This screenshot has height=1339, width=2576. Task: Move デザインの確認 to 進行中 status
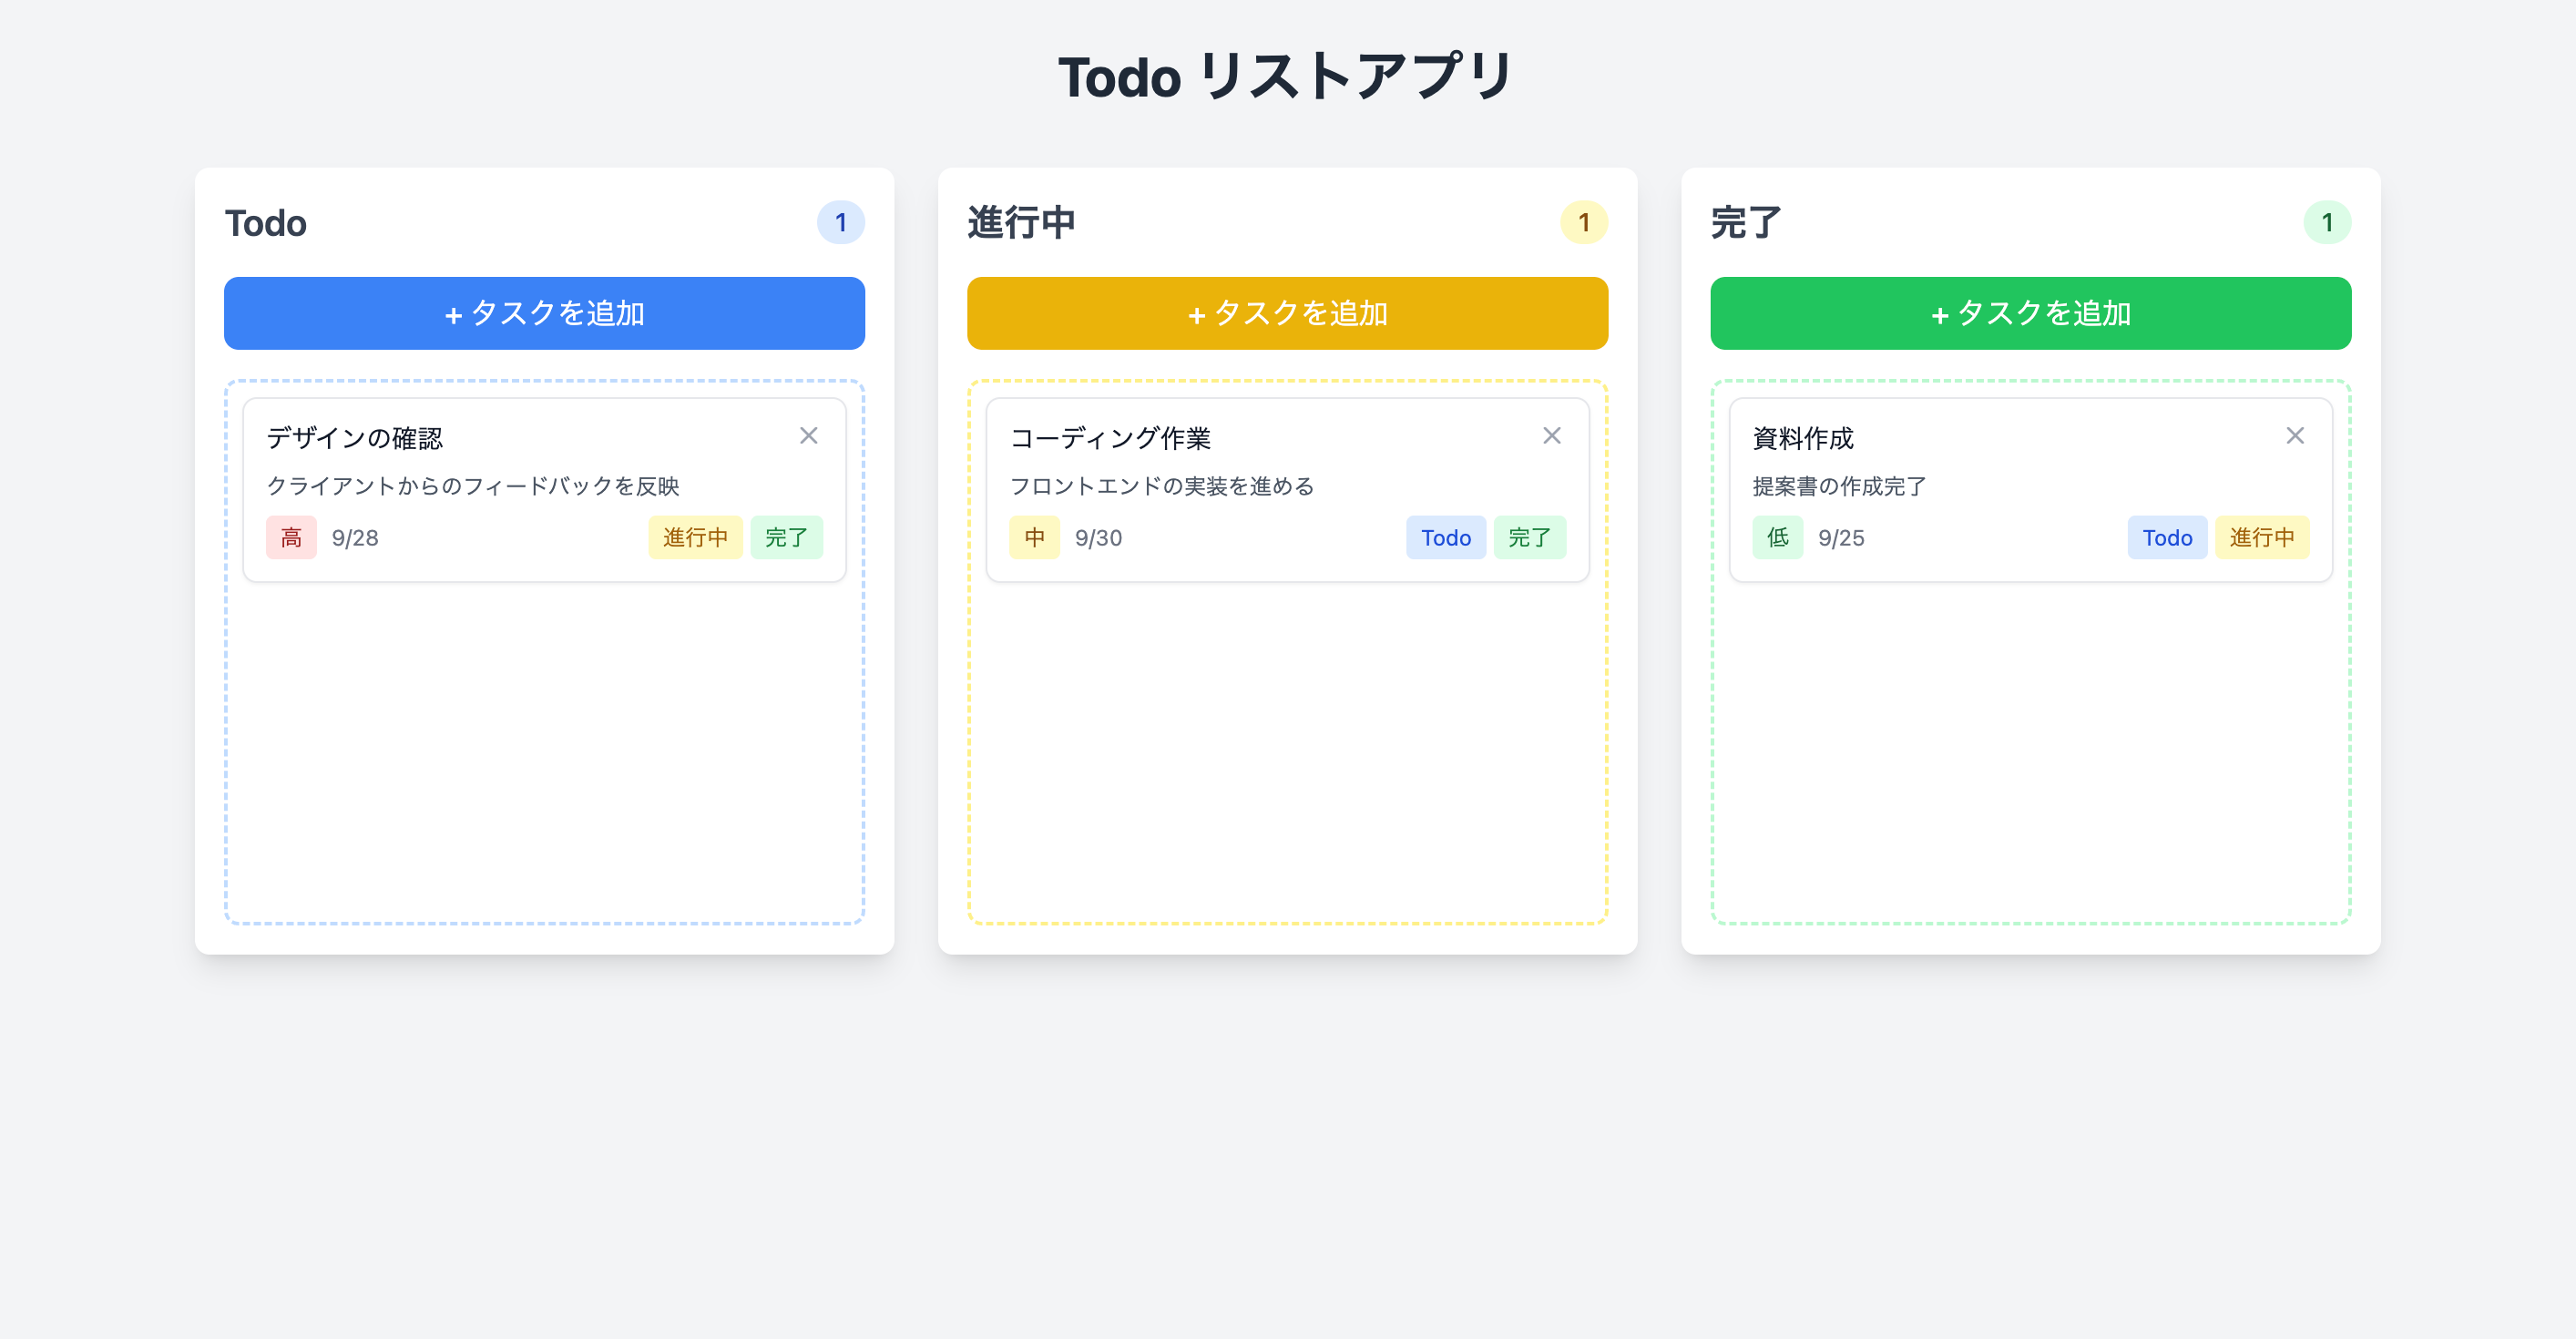coord(695,537)
